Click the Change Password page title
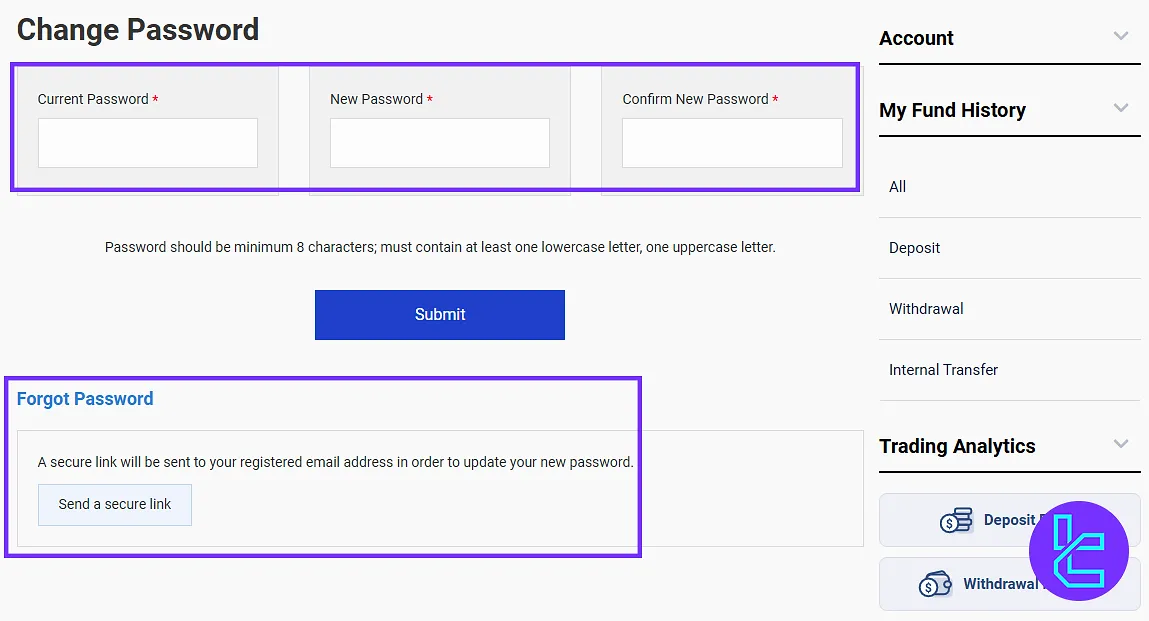The width and height of the screenshot is (1149, 621). pos(138,30)
